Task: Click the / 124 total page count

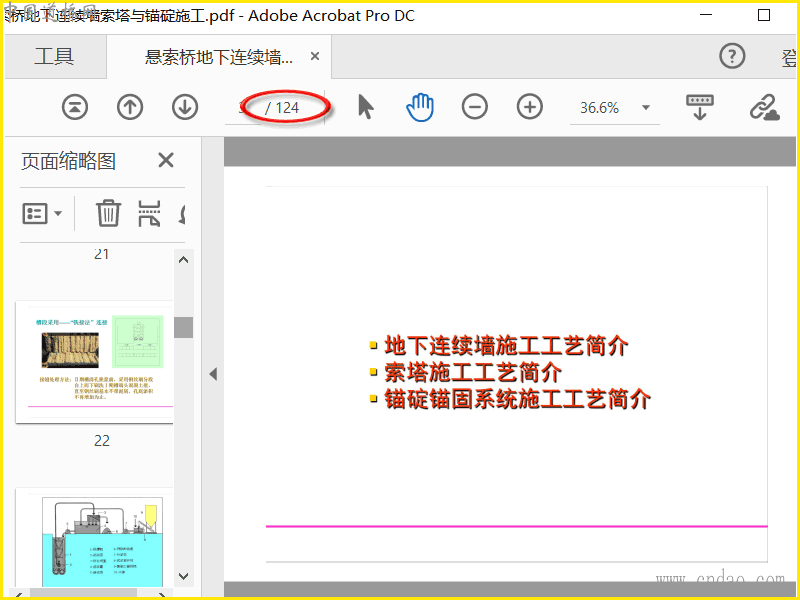Action: 282,108
